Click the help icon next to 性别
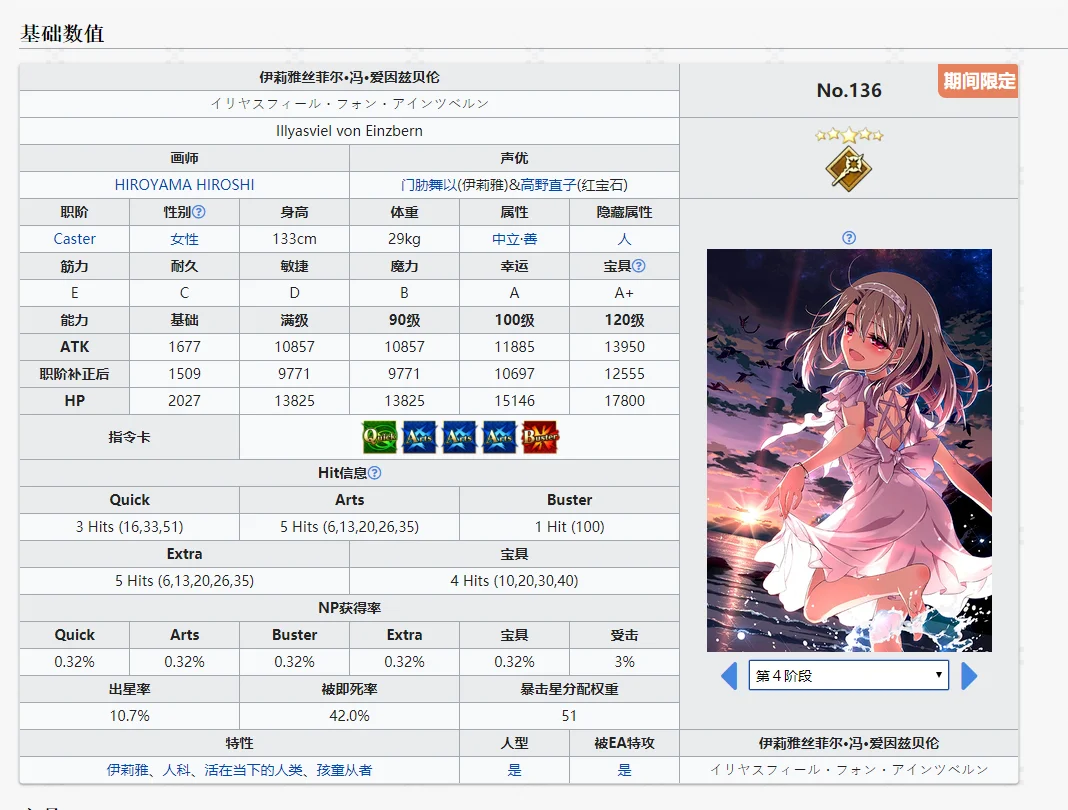 tap(198, 212)
